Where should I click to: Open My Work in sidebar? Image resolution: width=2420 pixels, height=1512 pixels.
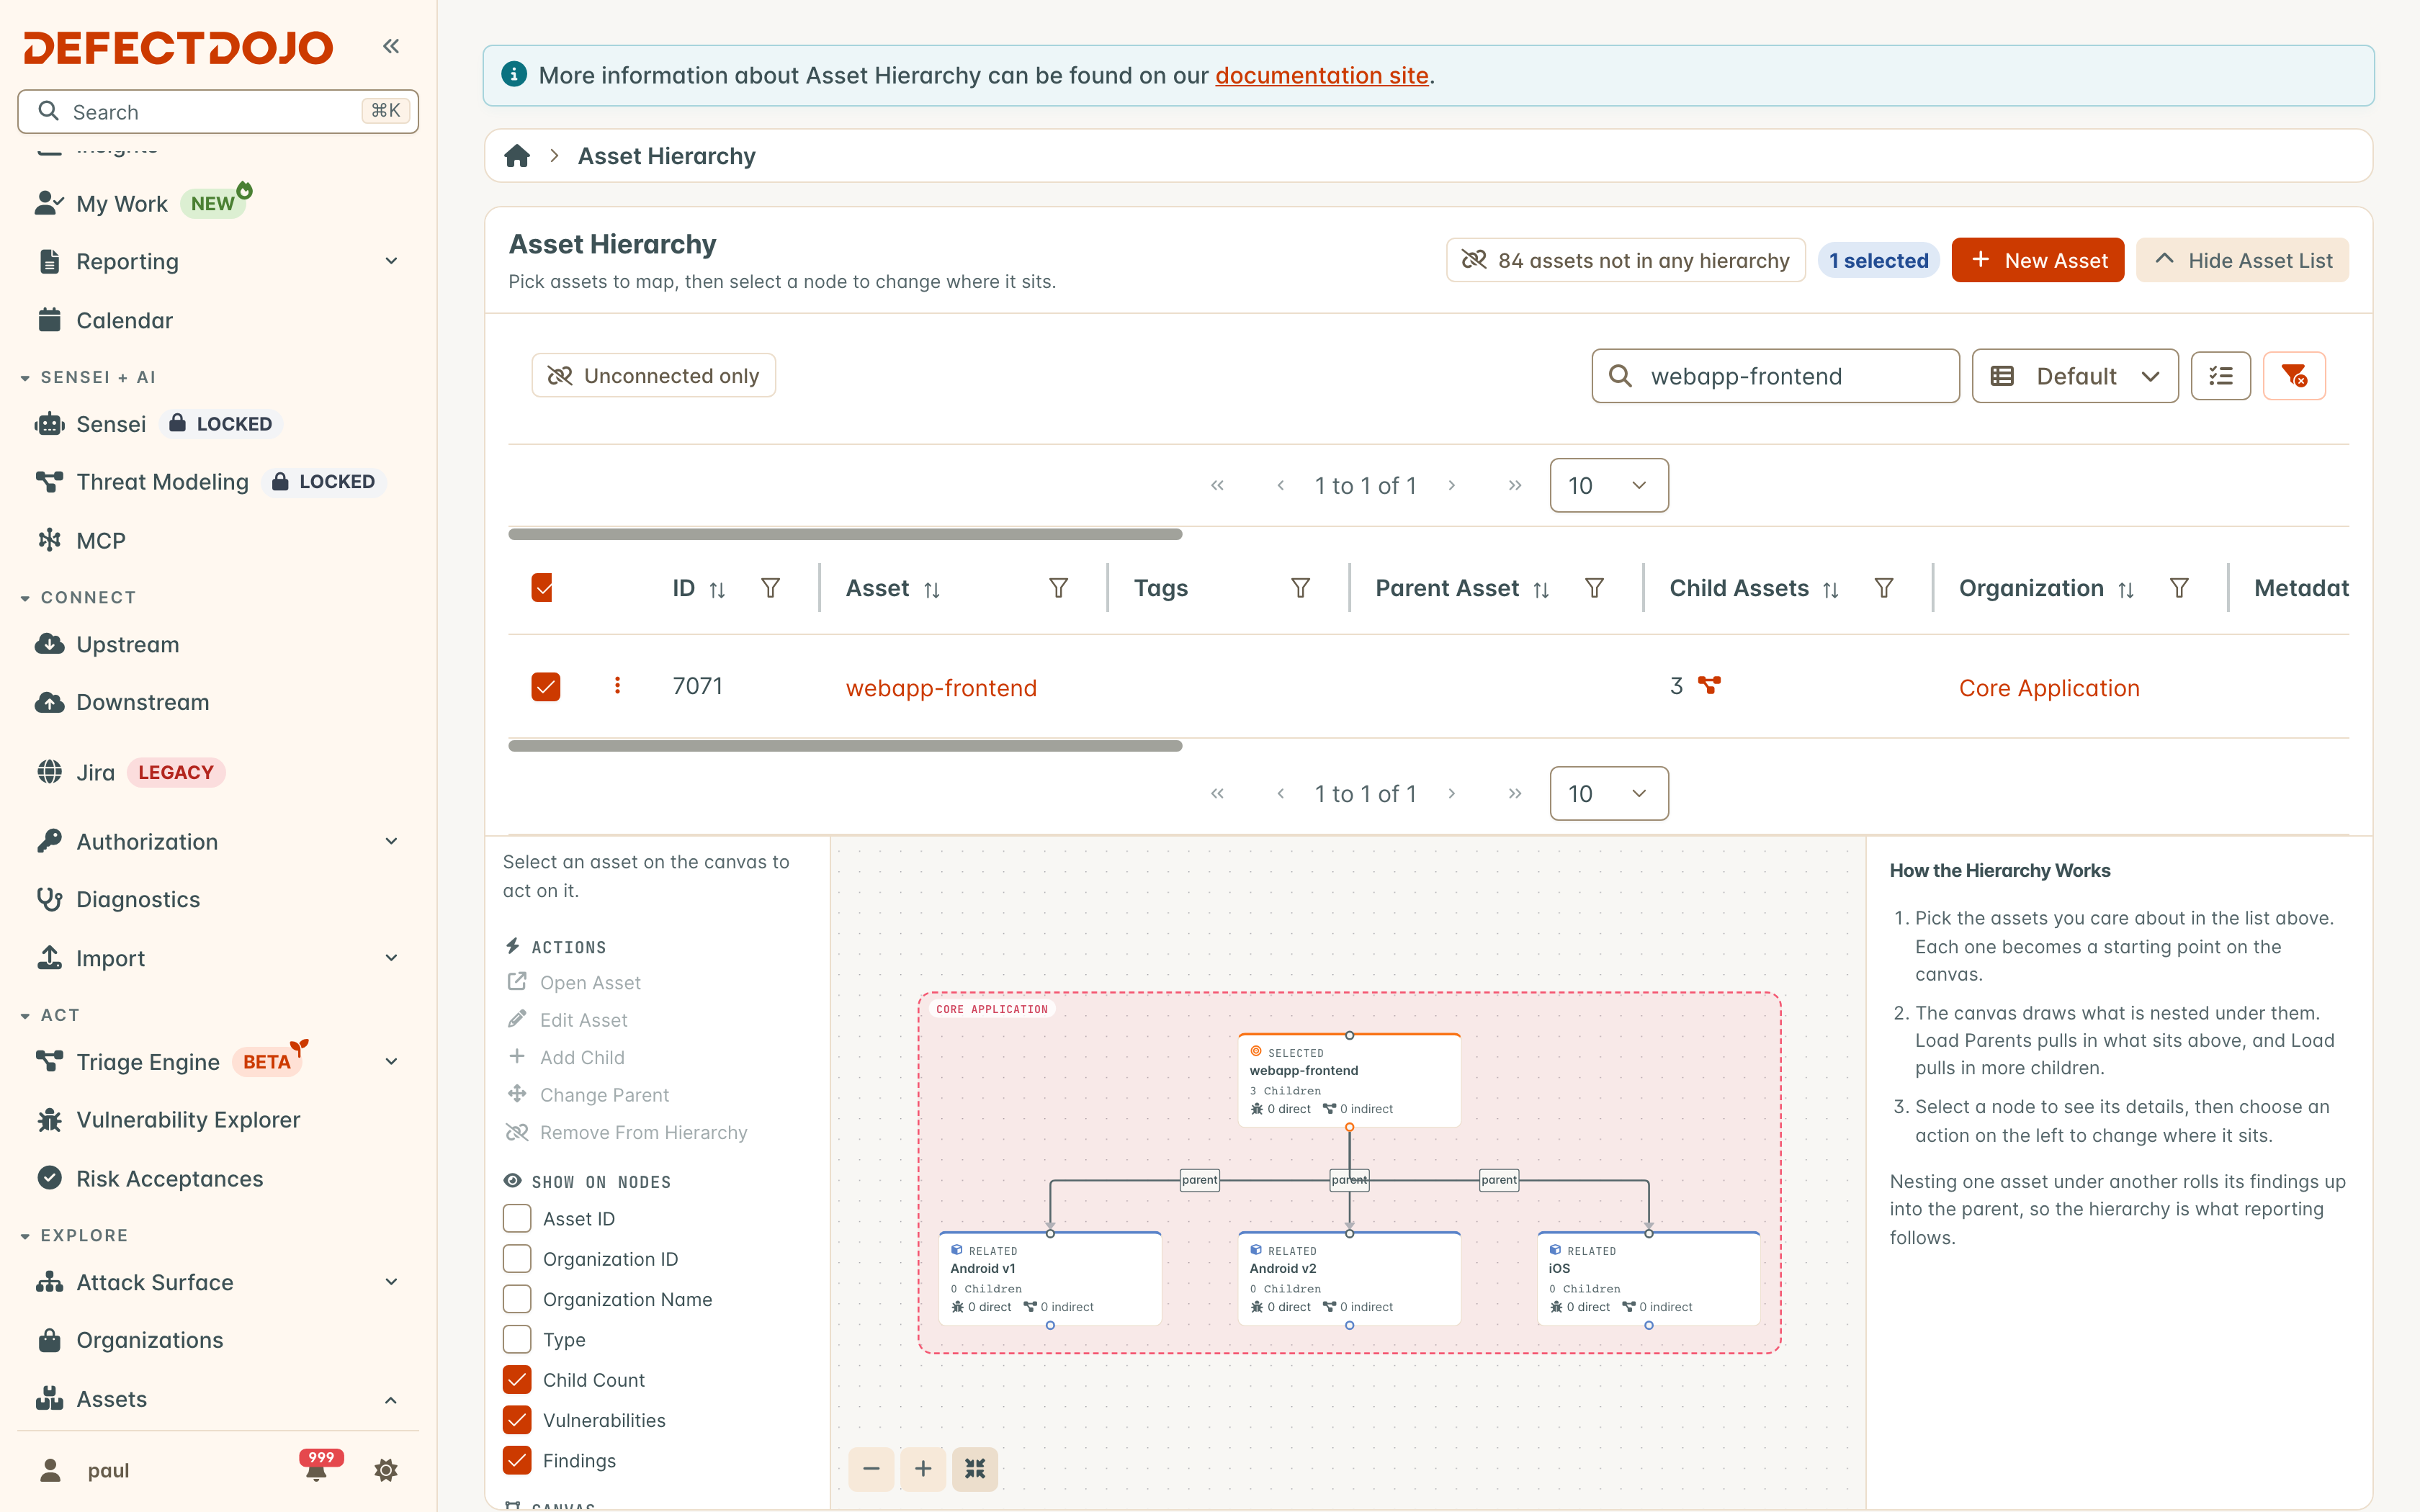[122, 203]
